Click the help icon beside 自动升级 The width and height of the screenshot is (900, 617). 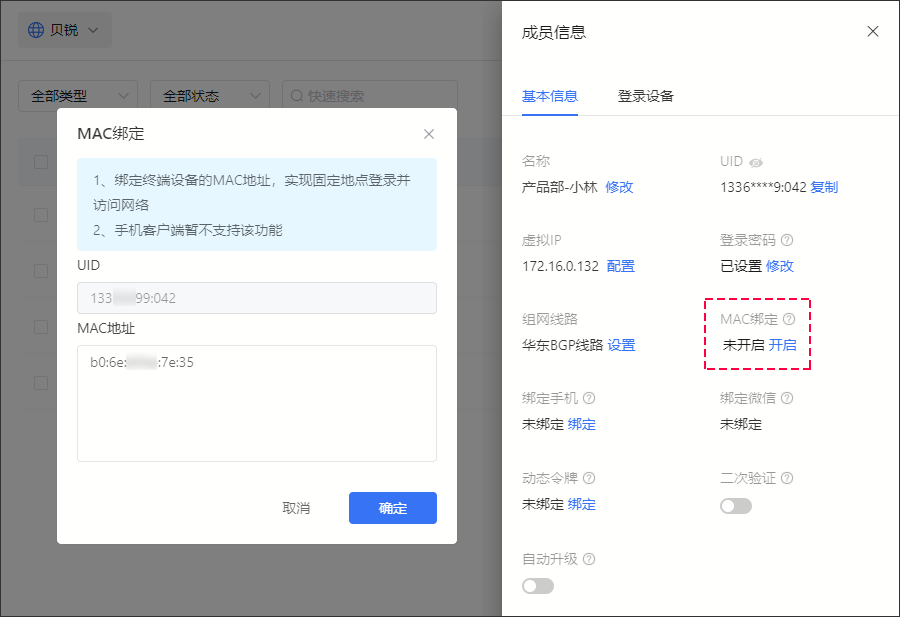pyautogui.click(x=589, y=558)
